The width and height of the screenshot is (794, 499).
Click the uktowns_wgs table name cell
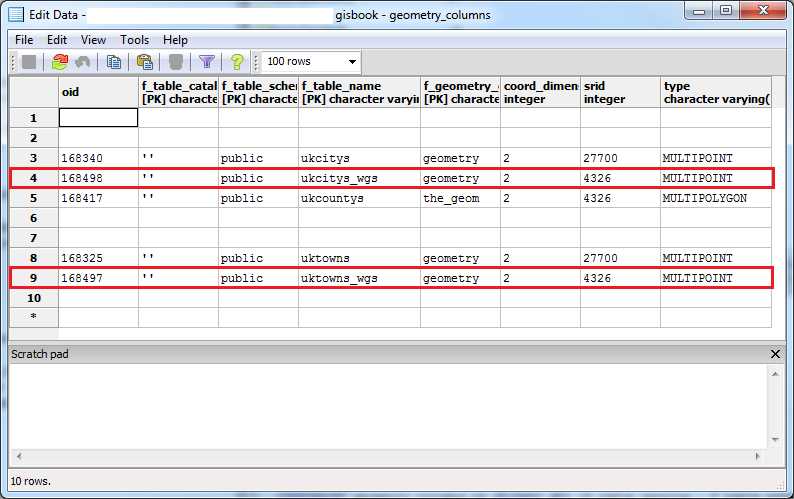[359, 278]
